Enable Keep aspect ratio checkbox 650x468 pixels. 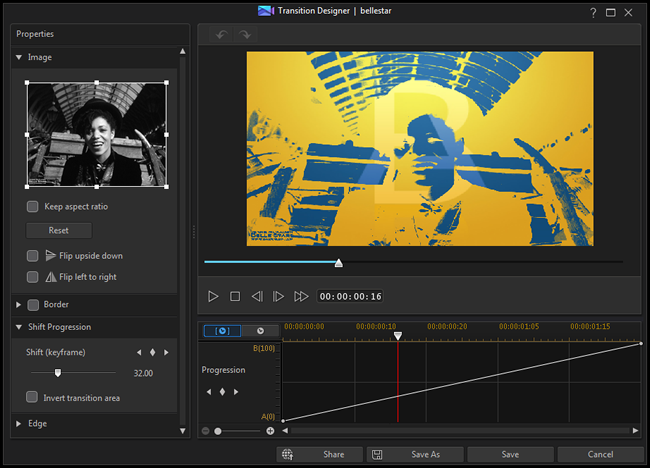33,206
